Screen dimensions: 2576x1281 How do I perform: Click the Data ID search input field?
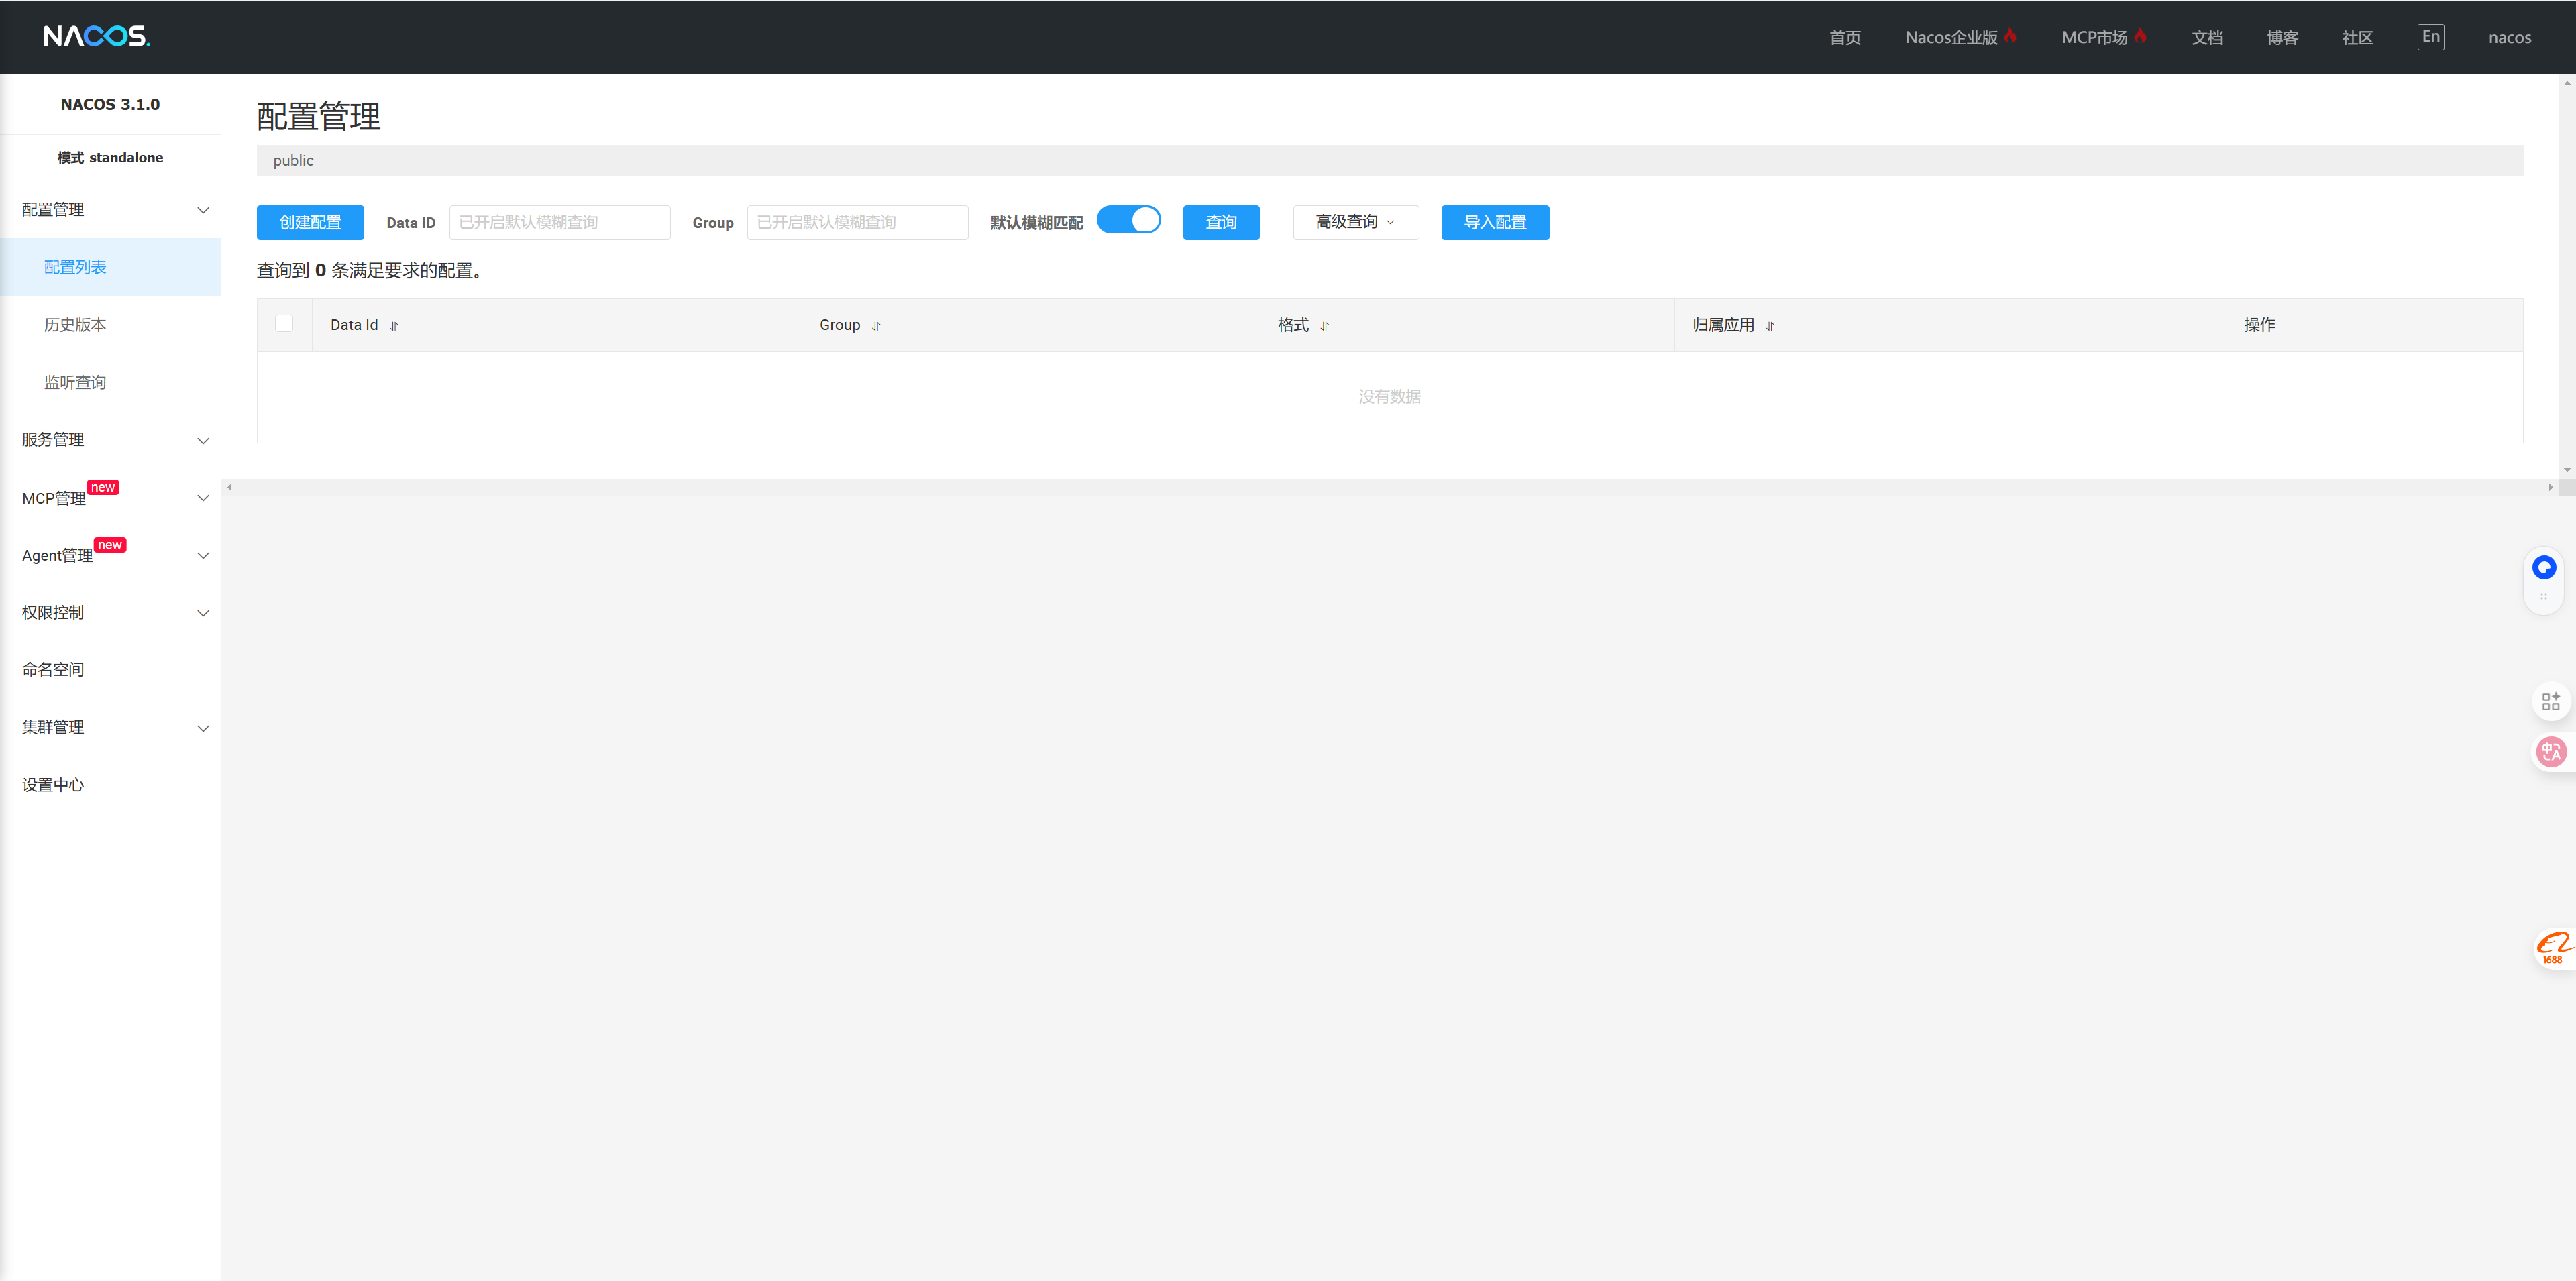(559, 222)
